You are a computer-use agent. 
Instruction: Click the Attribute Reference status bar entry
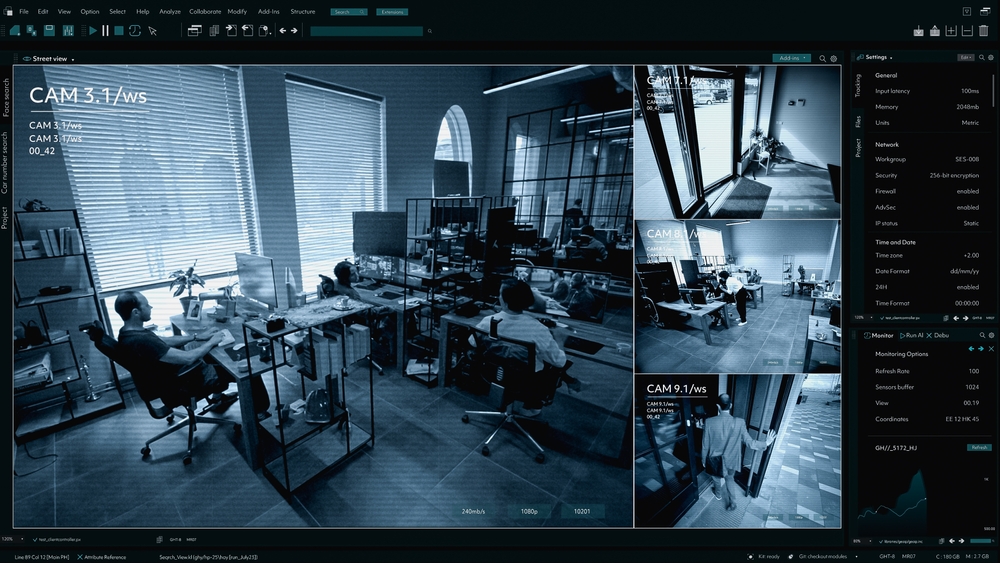coord(101,557)
